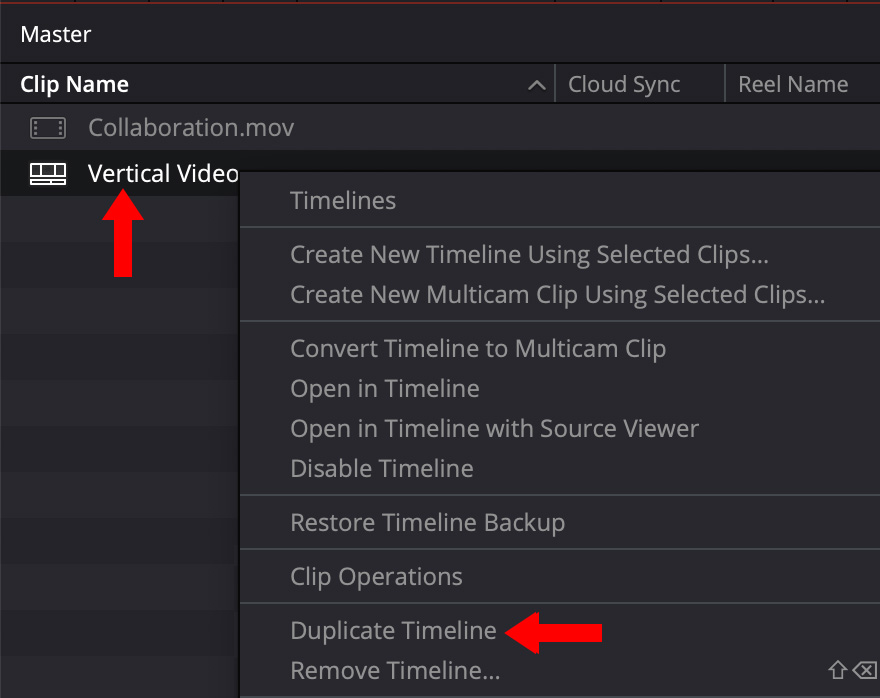This screenshot has width=880, height=698.
Task: Click the sort chevron on Clip Name header
Action: point(537,84)
